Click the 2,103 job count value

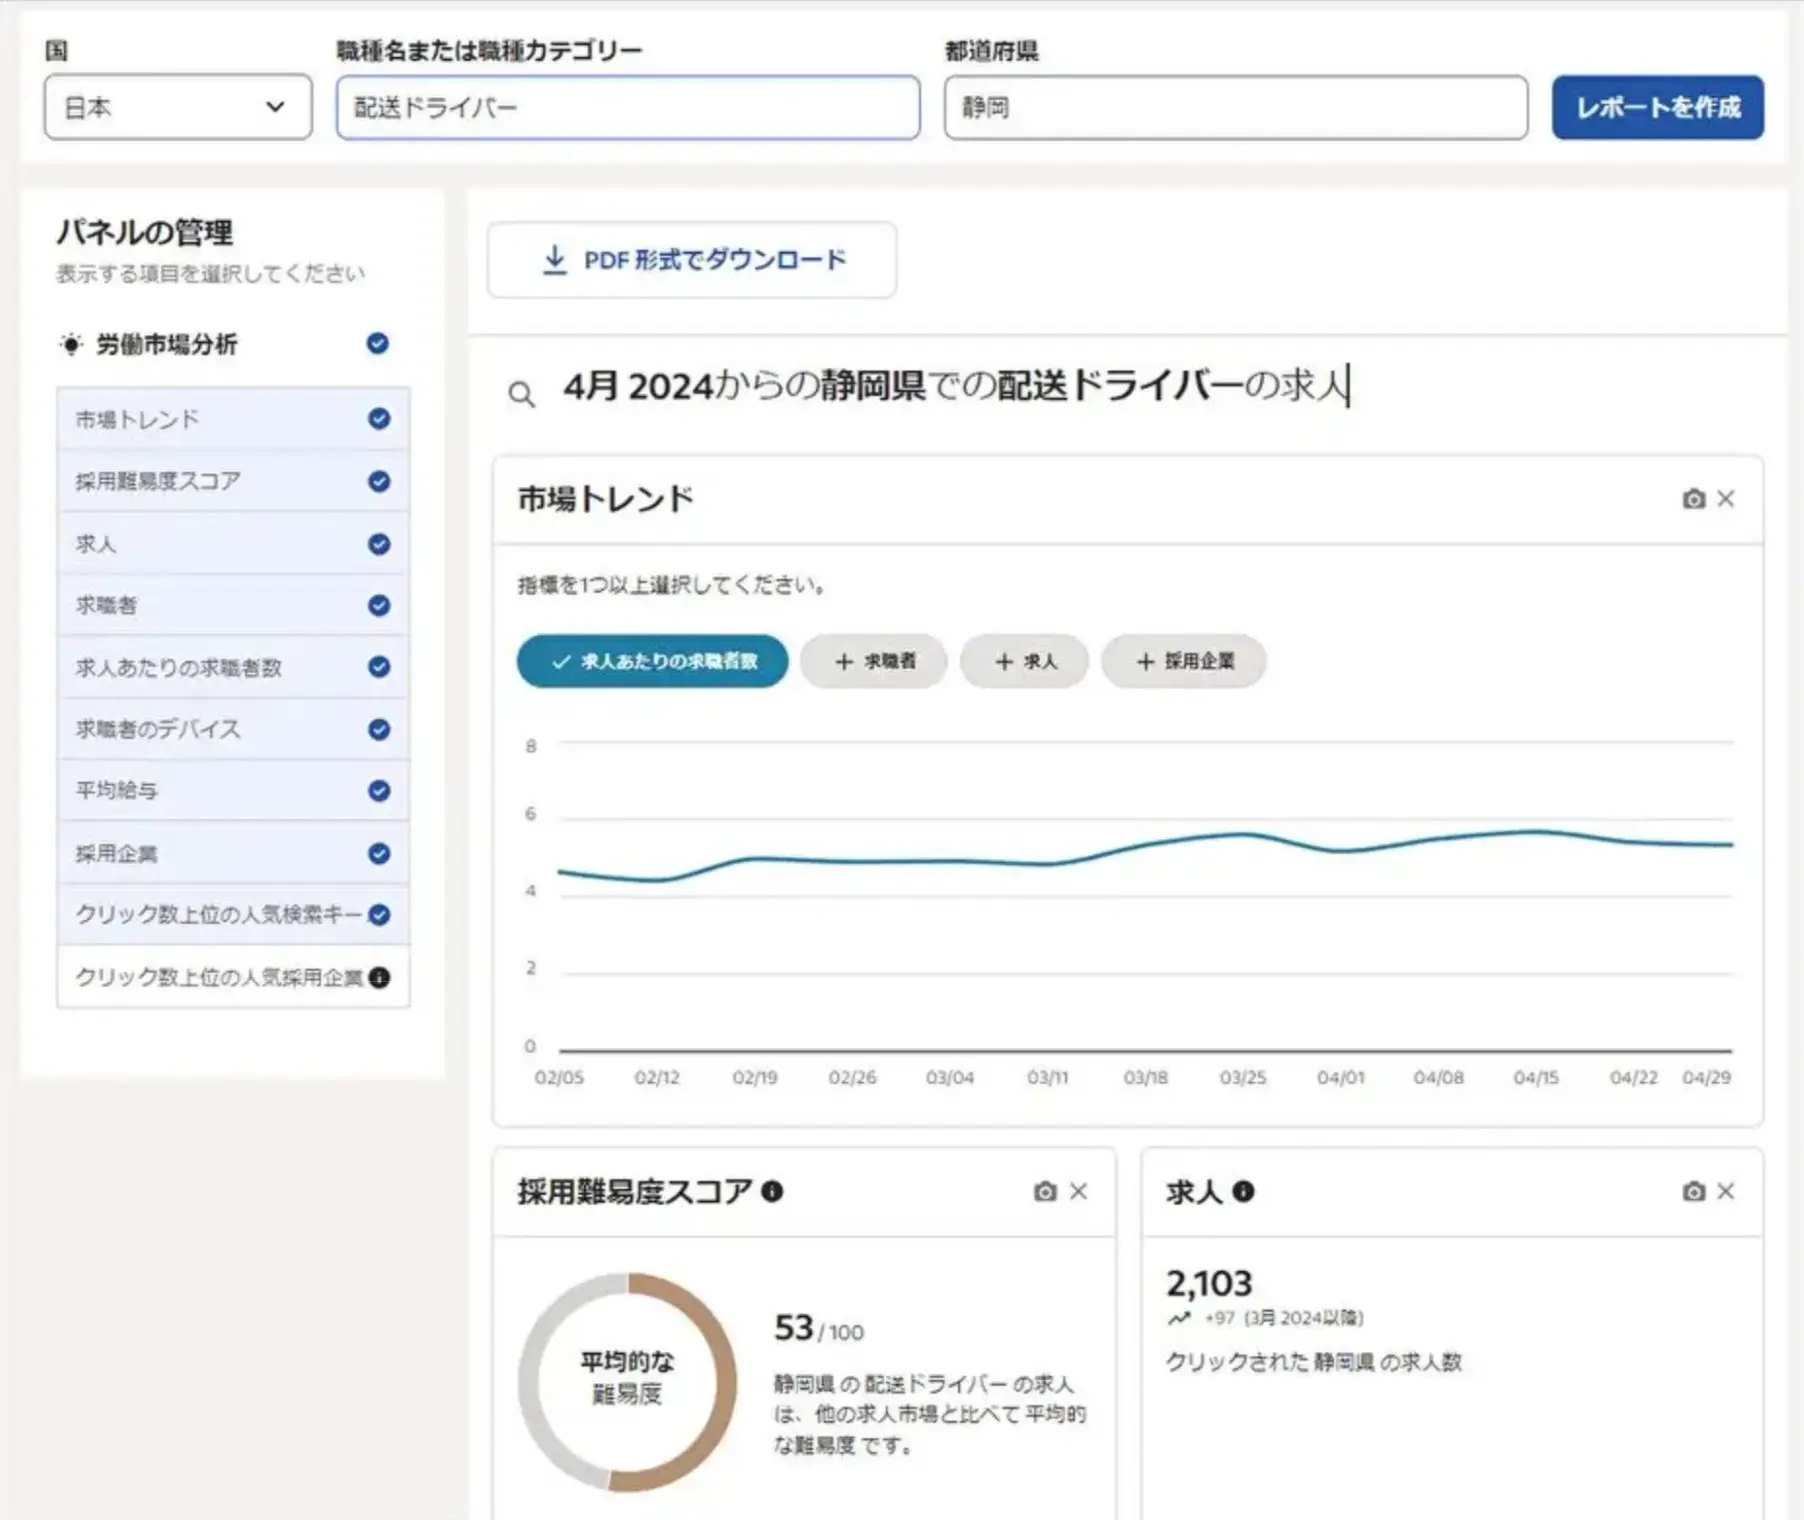click(1209, 1283)
